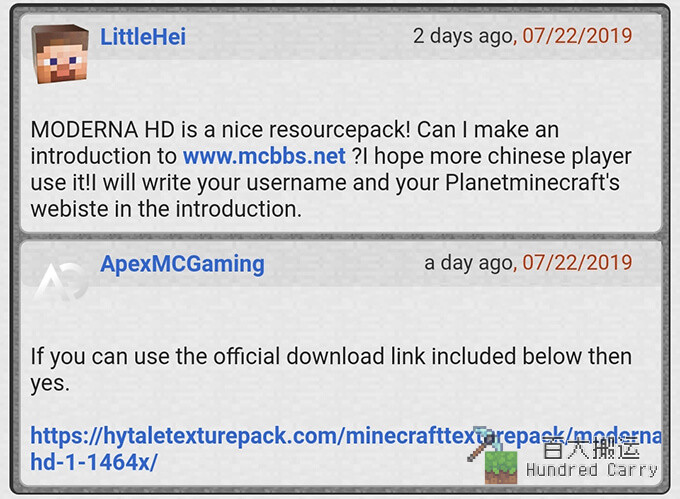
Task: Click the 07/22/2019 date on LittleHei's comment
Action: pos(577,36)
